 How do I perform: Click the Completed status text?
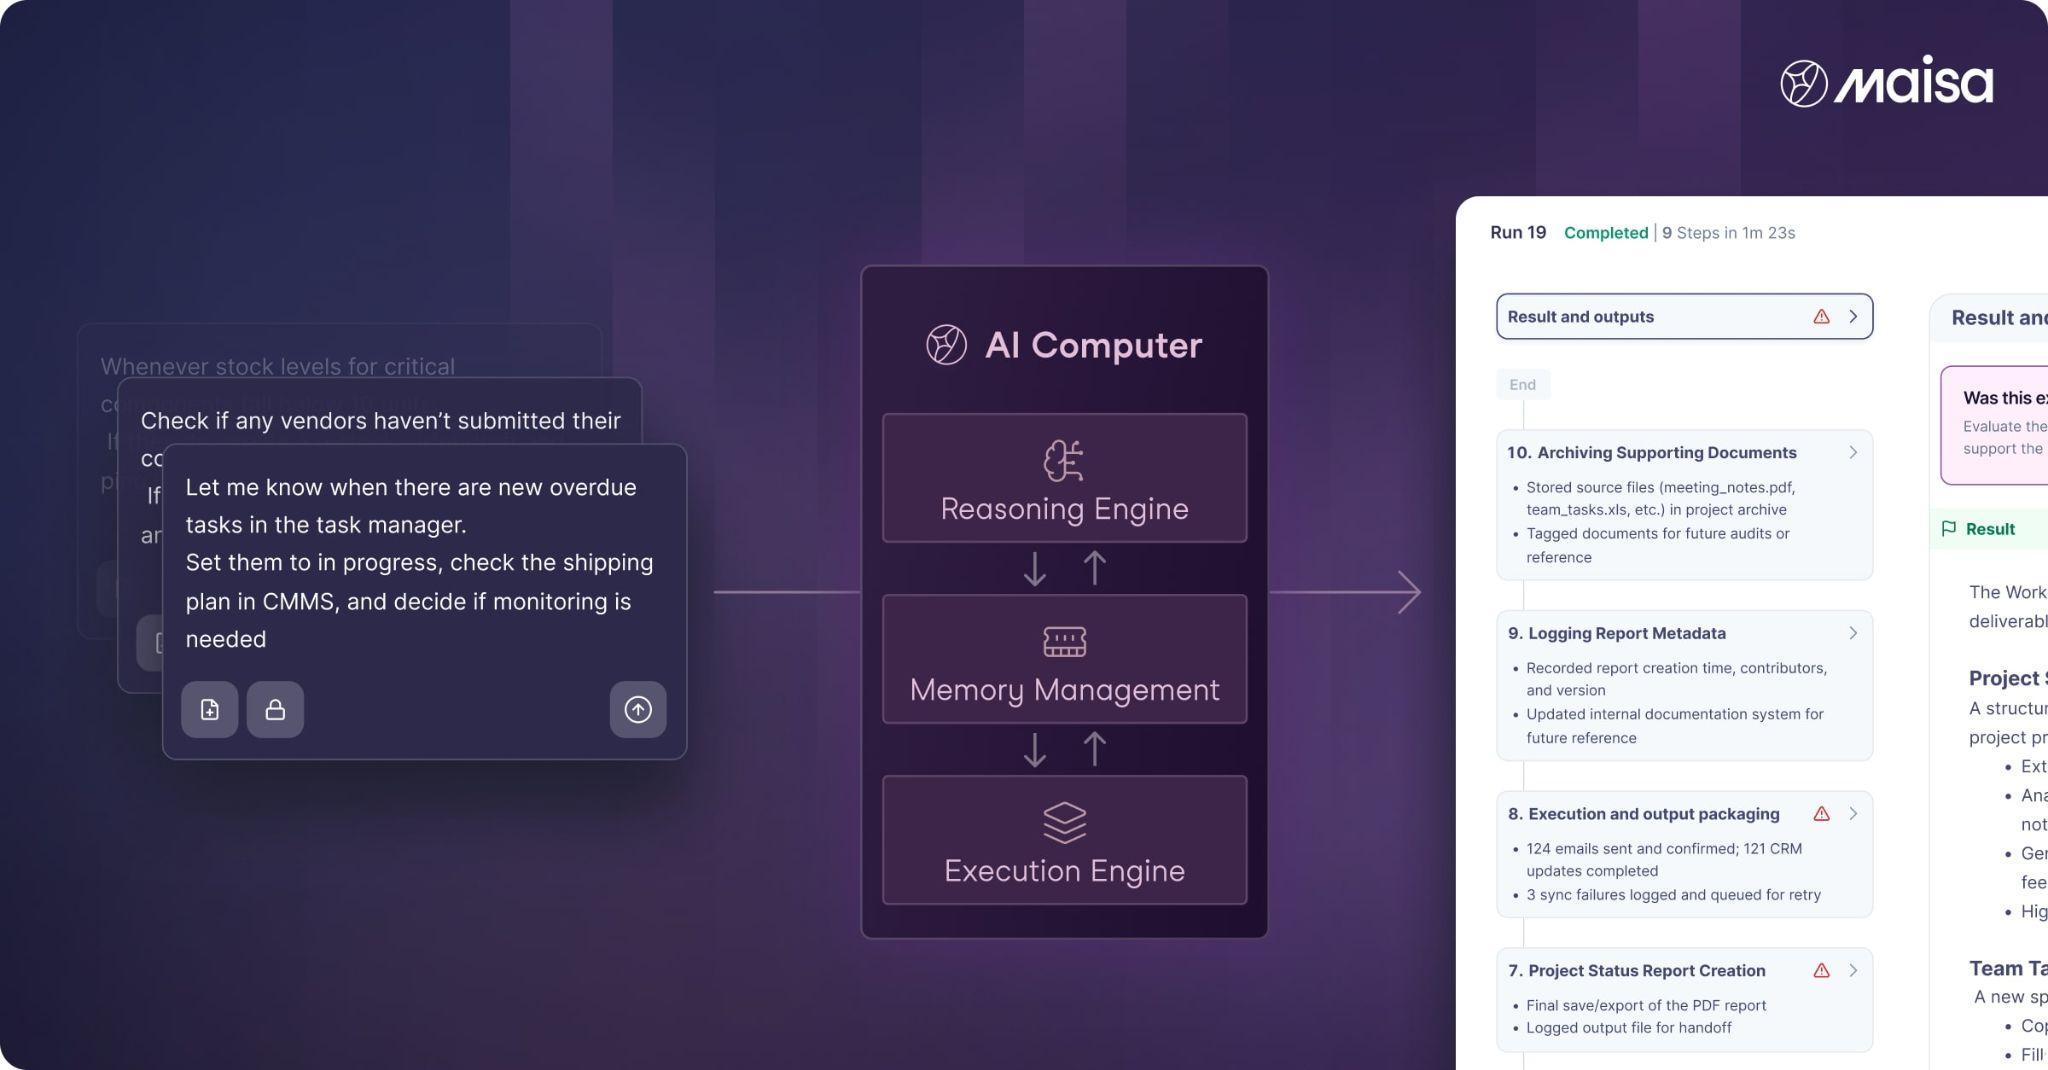(x=1605, y=233)
